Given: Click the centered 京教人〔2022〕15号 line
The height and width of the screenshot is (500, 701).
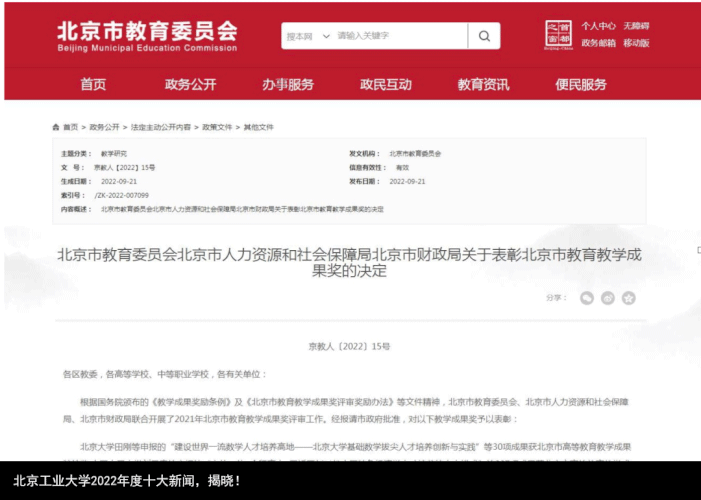Looking at the screenshot, I should (349, 346).
